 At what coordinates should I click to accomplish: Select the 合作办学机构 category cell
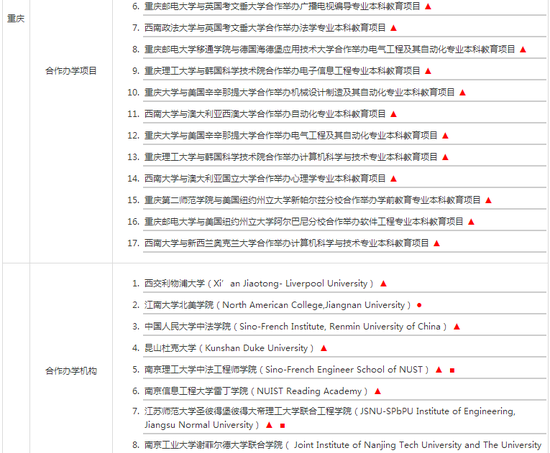(x=71, y=371)
